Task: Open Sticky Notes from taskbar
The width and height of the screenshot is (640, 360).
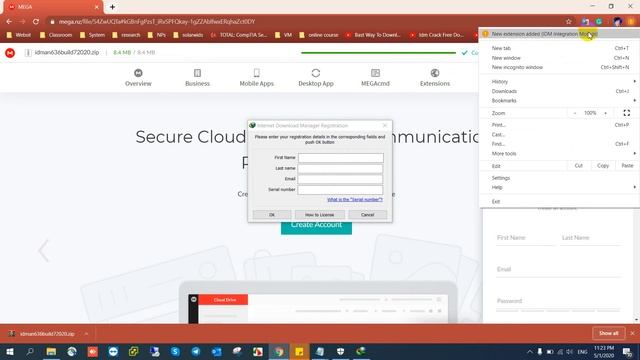Action: click(299, 351)
